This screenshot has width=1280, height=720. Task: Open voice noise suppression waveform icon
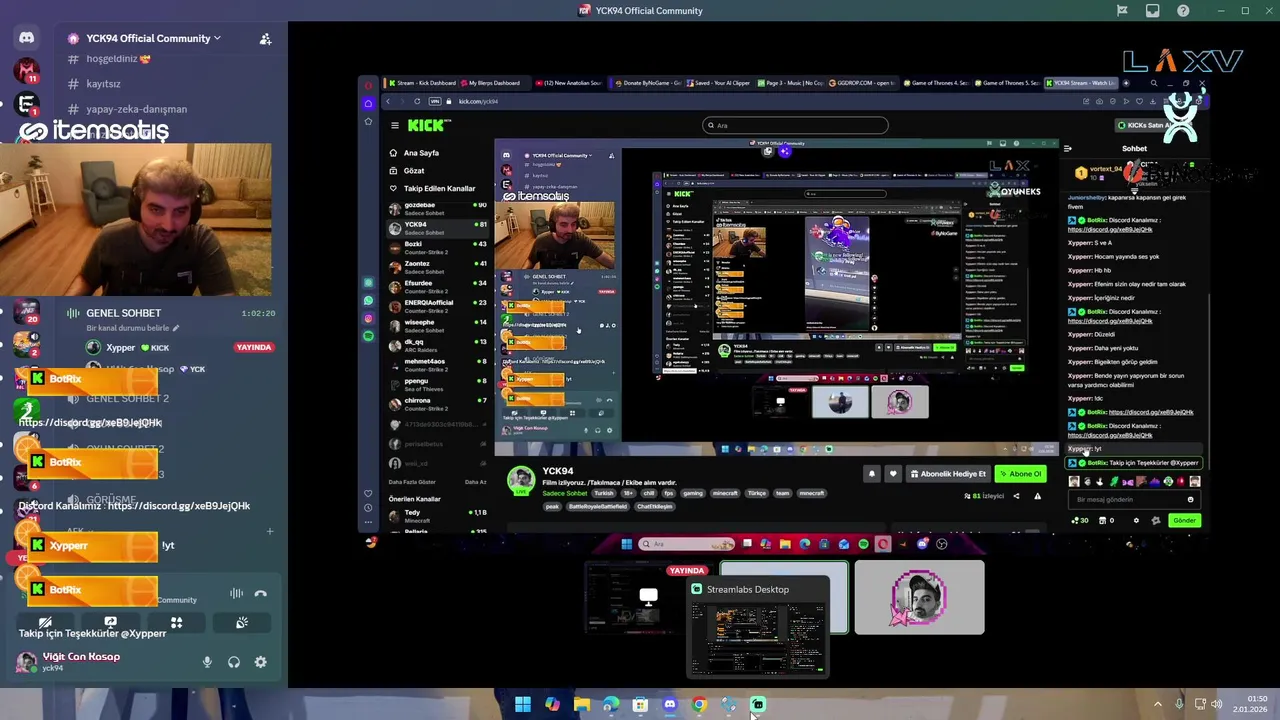pyautogui.click(x=237, y=593)
